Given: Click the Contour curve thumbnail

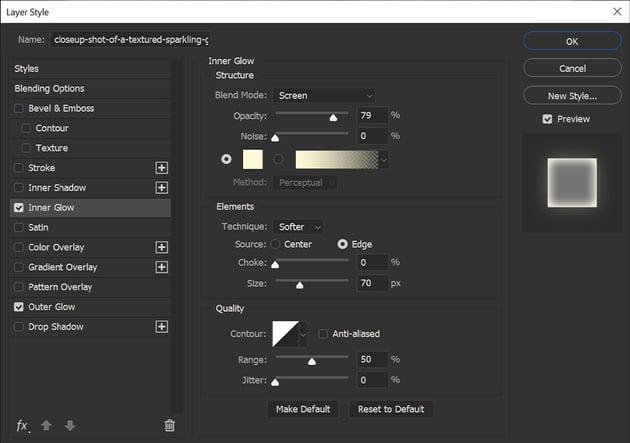Looking at the screenshot, I should 286,334.
